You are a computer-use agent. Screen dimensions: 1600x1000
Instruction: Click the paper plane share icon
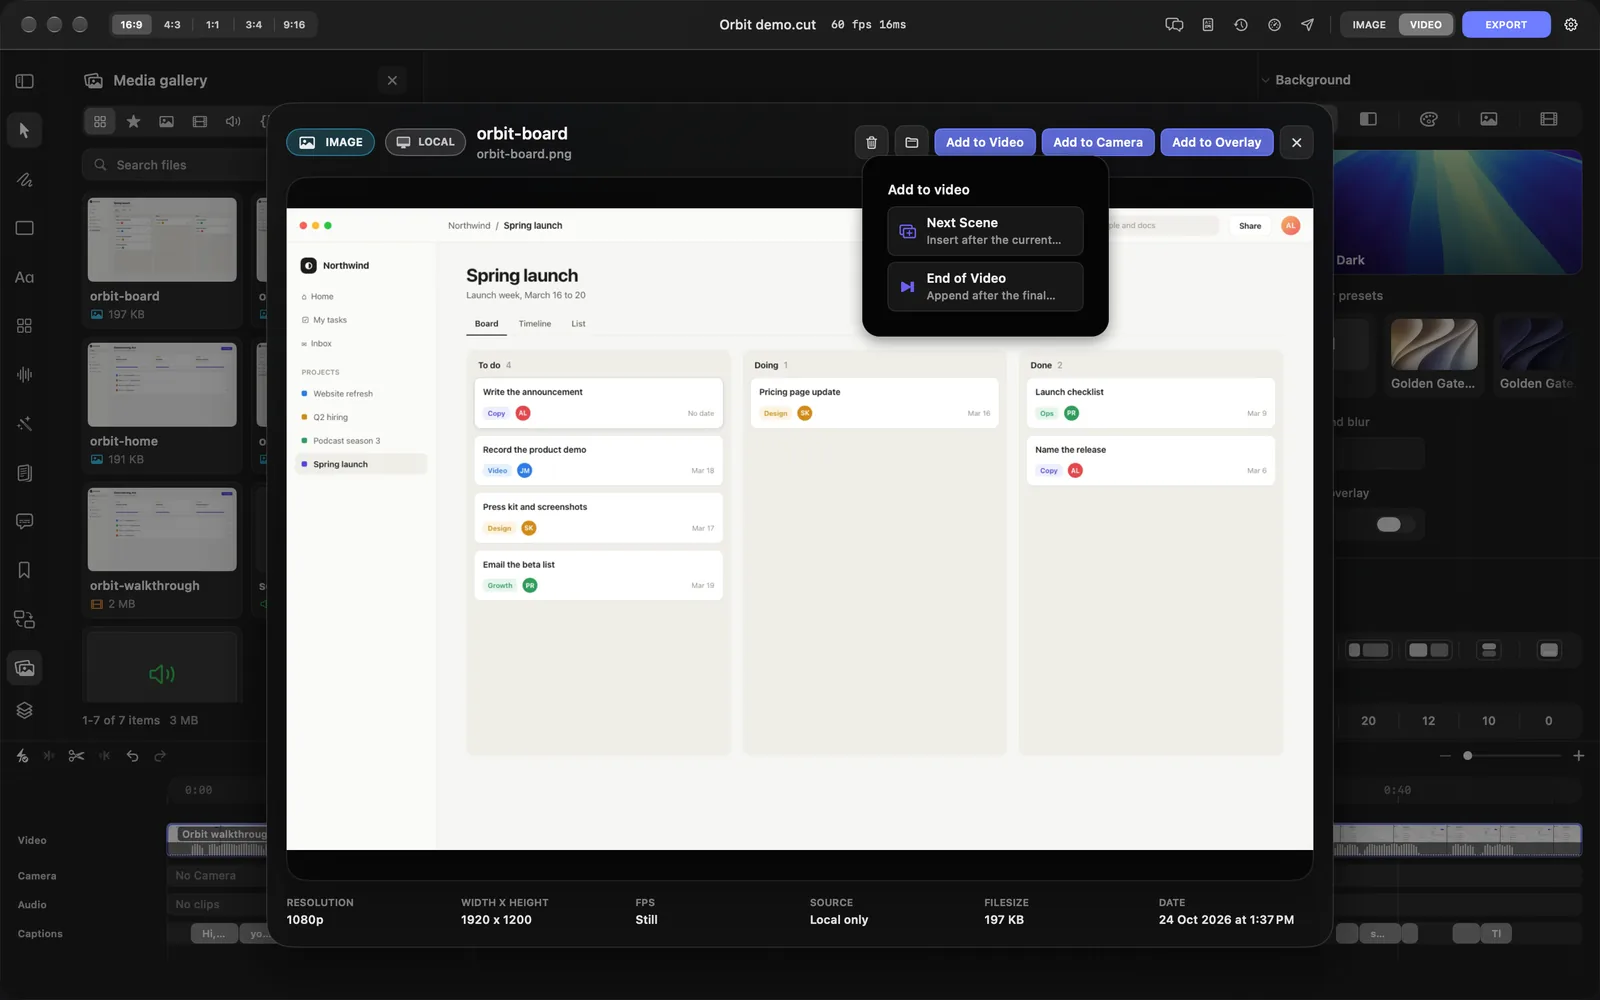[1307, 25]
